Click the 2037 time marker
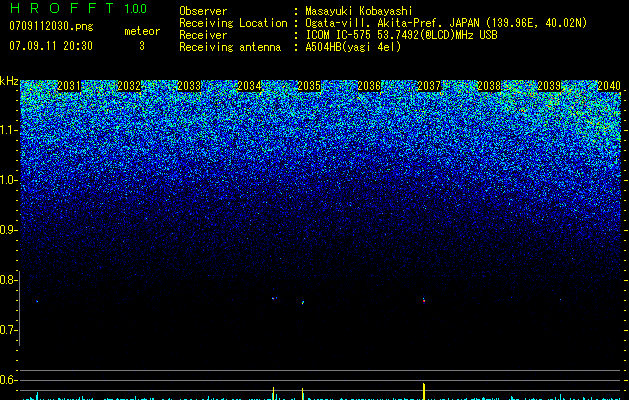 pyautogui.click(x=429, y=86)
